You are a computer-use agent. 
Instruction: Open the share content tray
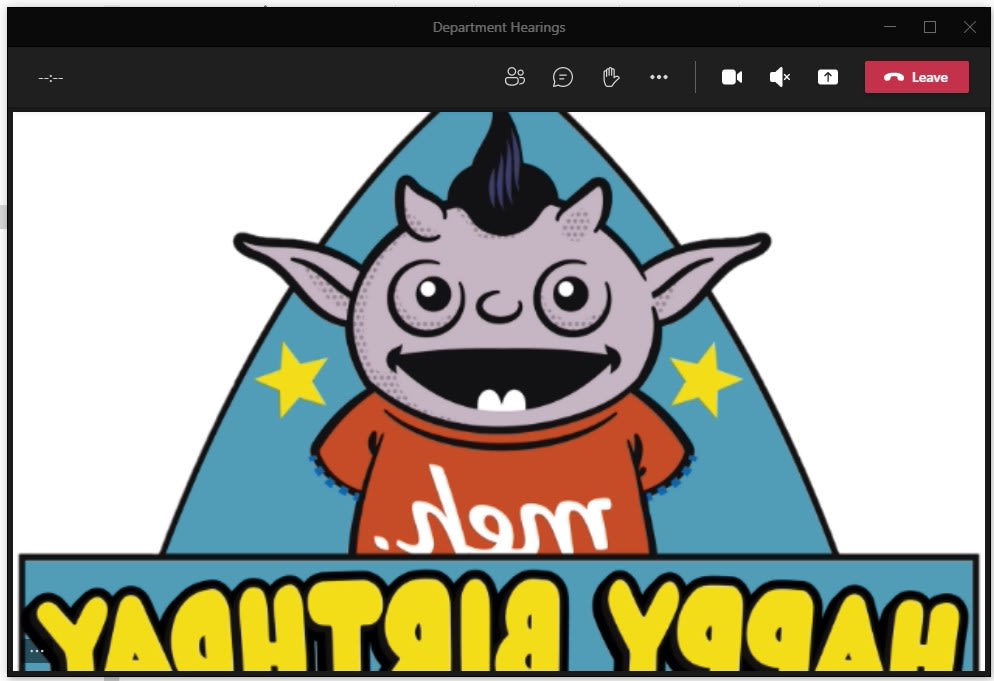pos(828,77)
